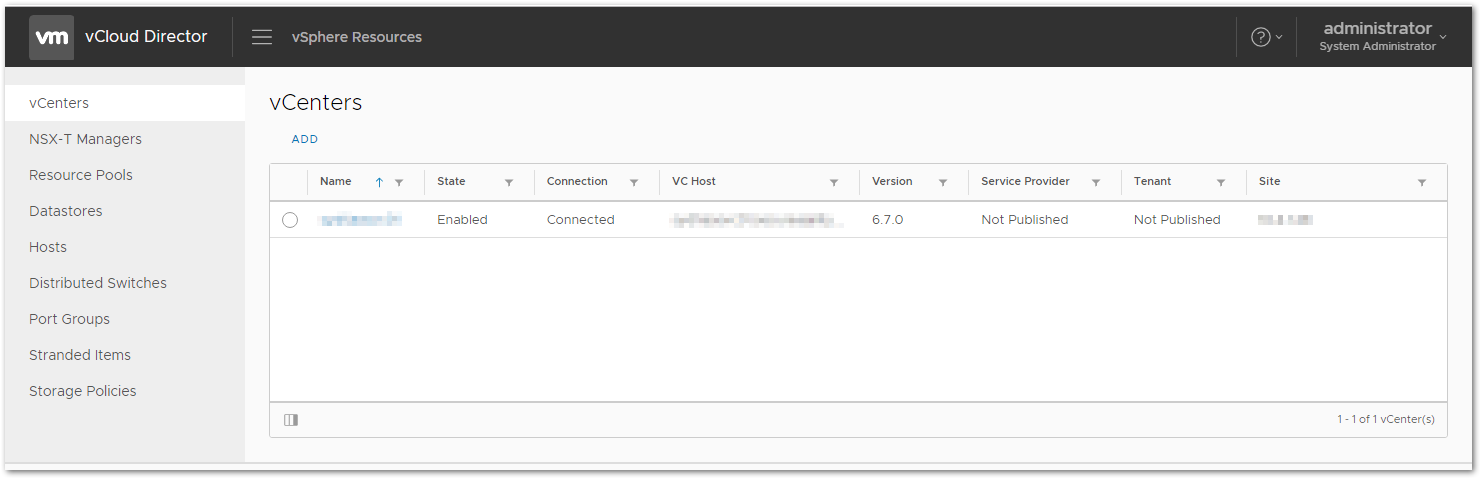Filter the Service Provider column
The width and height of the screenshot is (1481, 479).
(x=1096, y=183)
